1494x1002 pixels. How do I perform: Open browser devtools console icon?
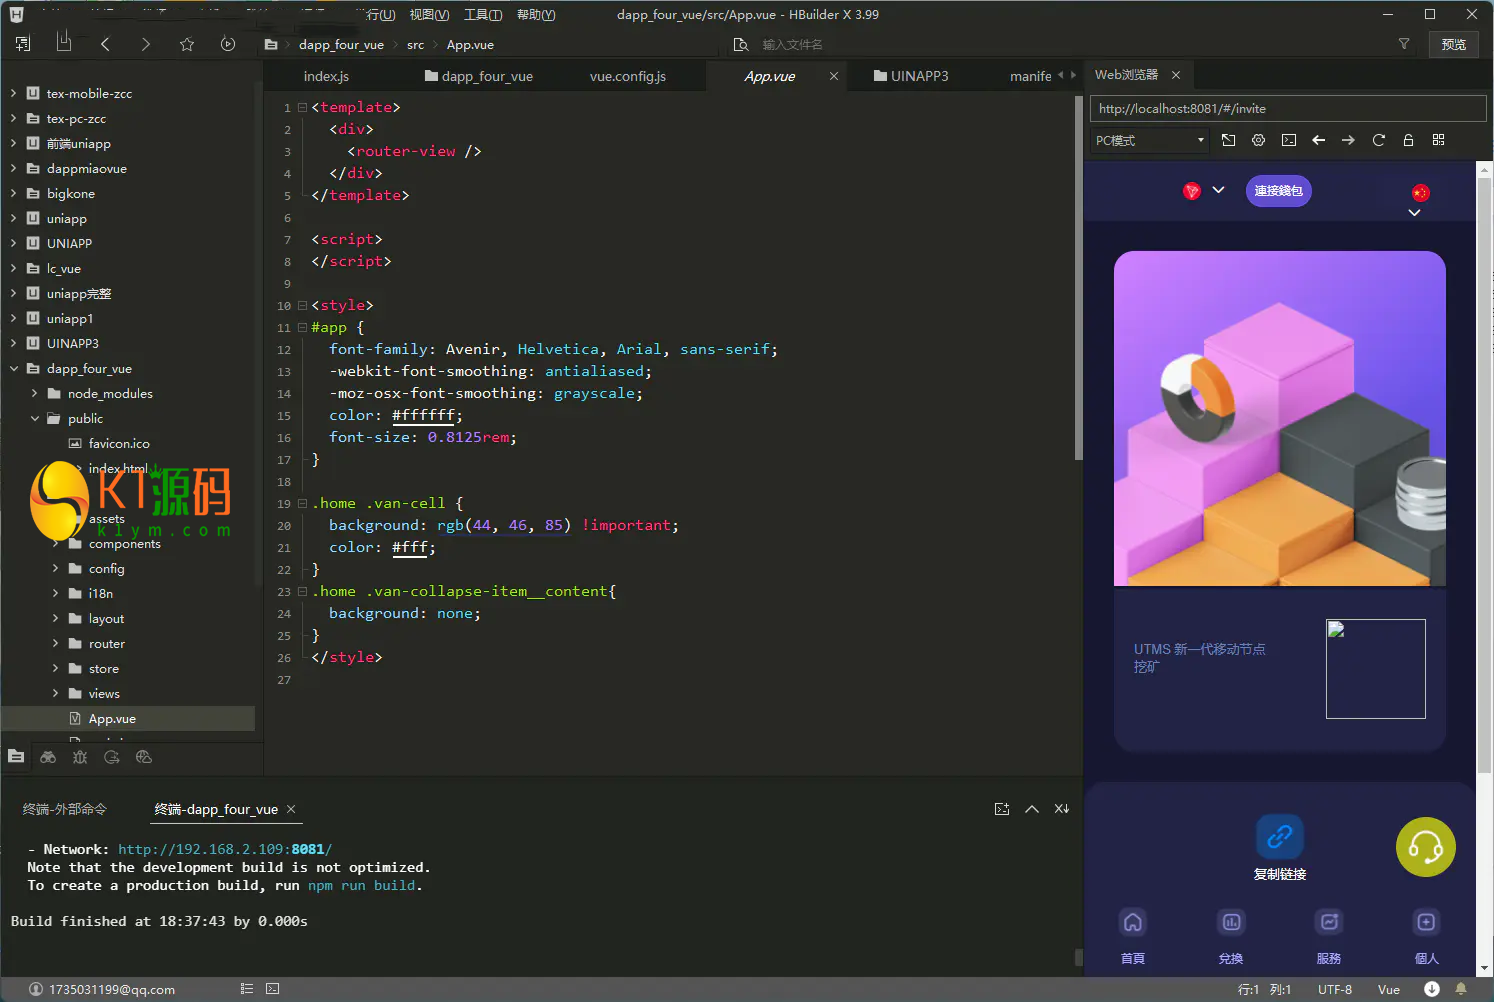tap(1288, 140)
